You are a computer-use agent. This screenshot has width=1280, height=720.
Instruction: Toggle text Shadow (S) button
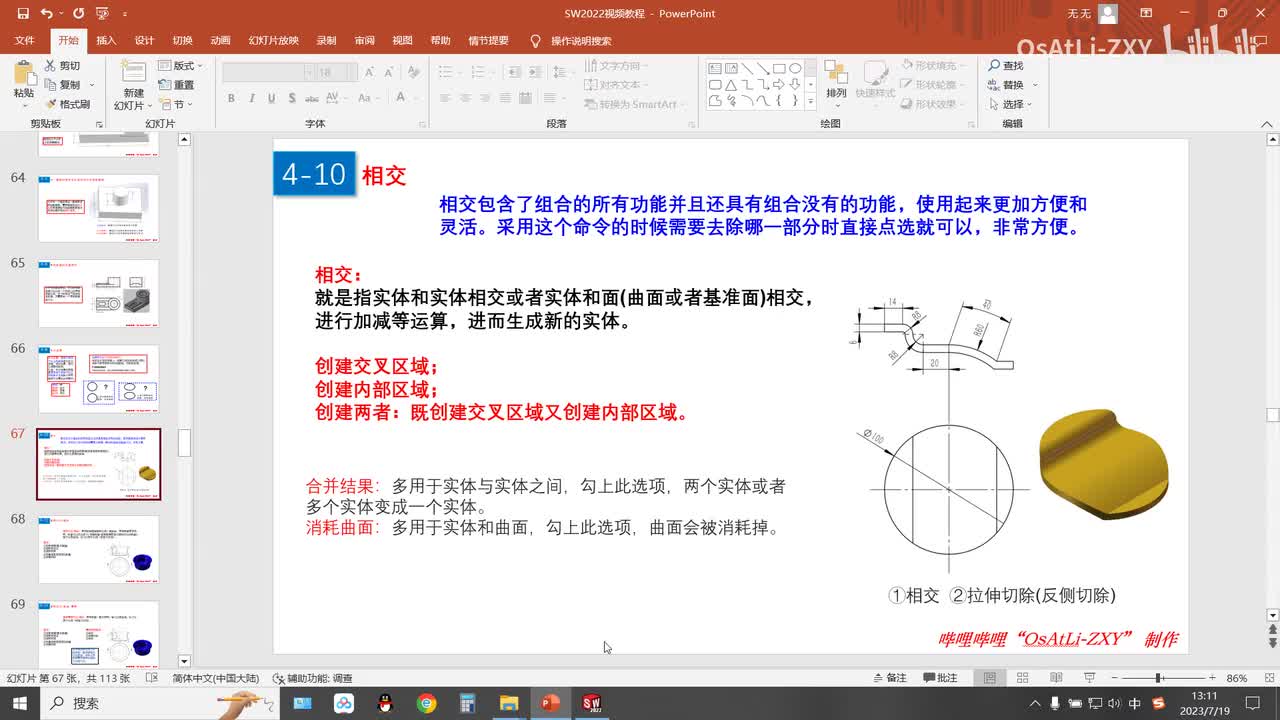291,98
